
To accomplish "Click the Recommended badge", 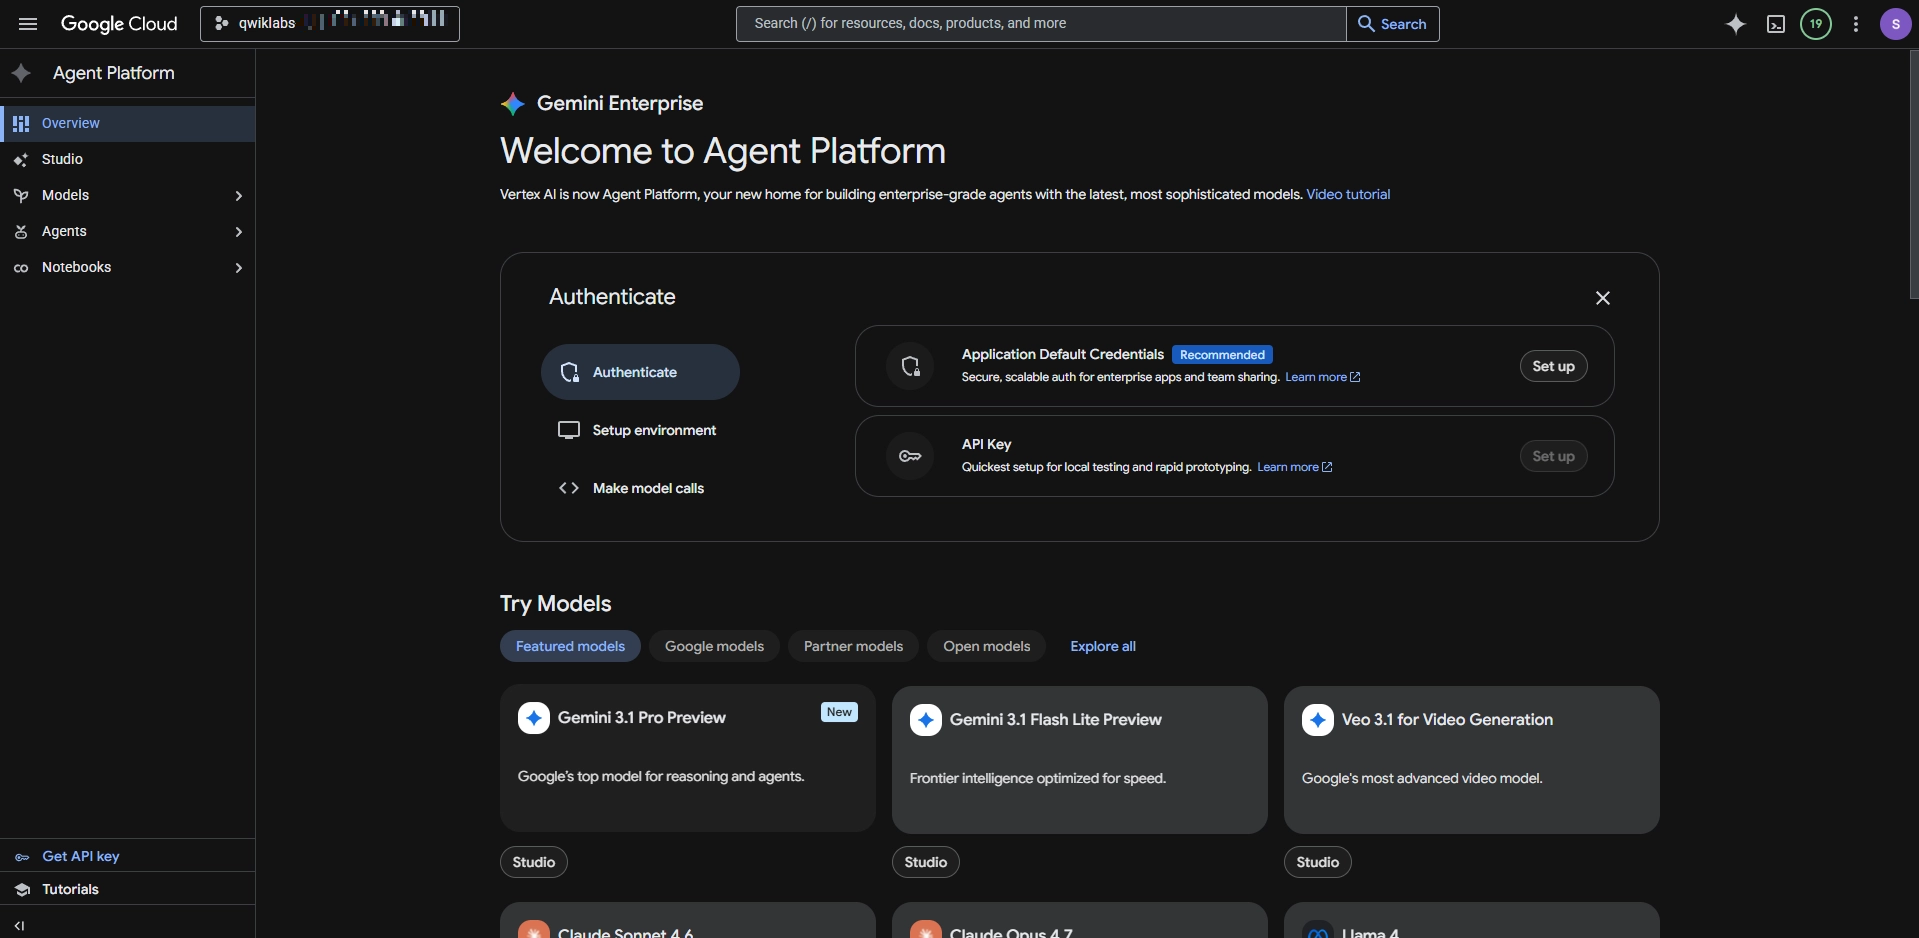I will coord(1222,355).
